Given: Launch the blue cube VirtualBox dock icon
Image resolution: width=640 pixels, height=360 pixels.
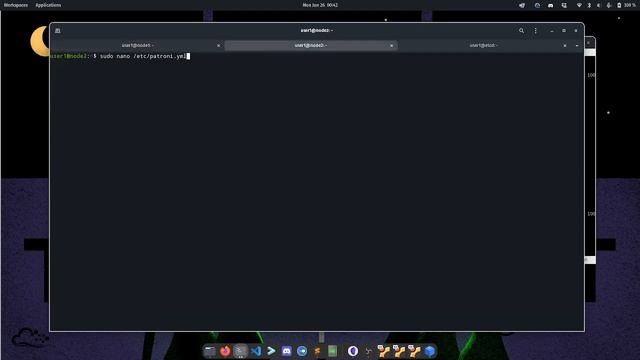Looking at the screenshot, I should 429,351.
